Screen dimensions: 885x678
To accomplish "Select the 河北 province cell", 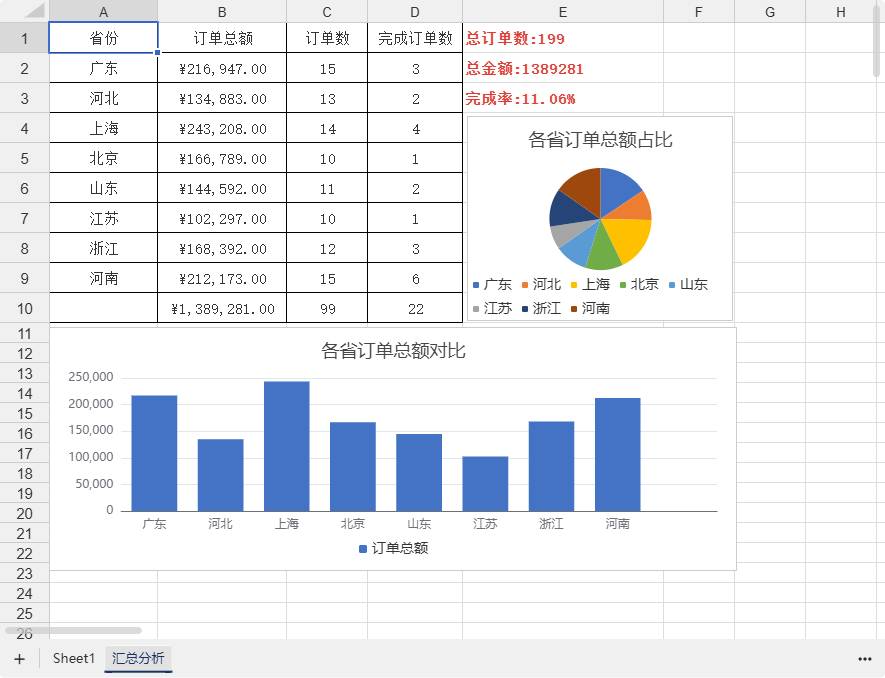I will (103, 98).
